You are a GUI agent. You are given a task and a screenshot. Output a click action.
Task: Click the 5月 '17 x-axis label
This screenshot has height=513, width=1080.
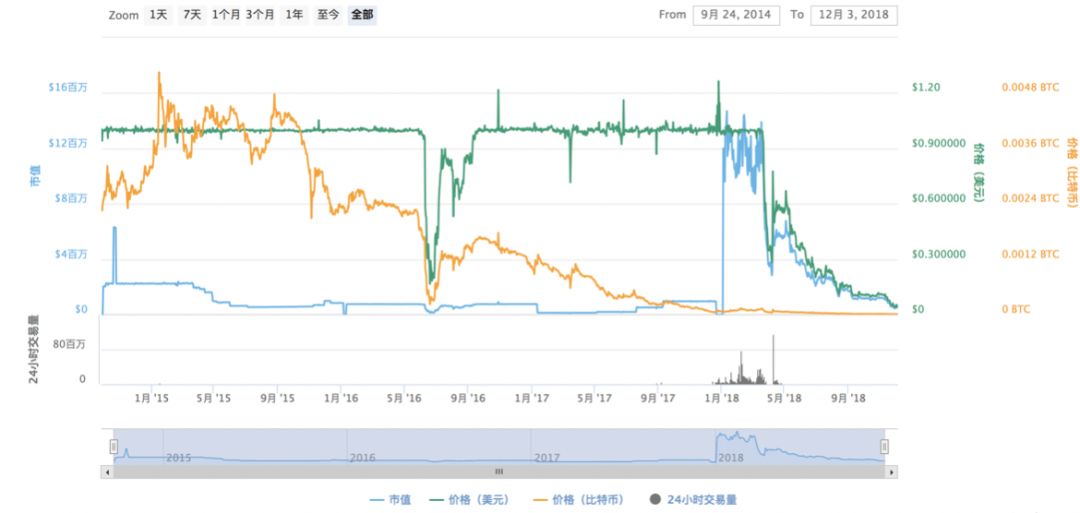(594, 398)
